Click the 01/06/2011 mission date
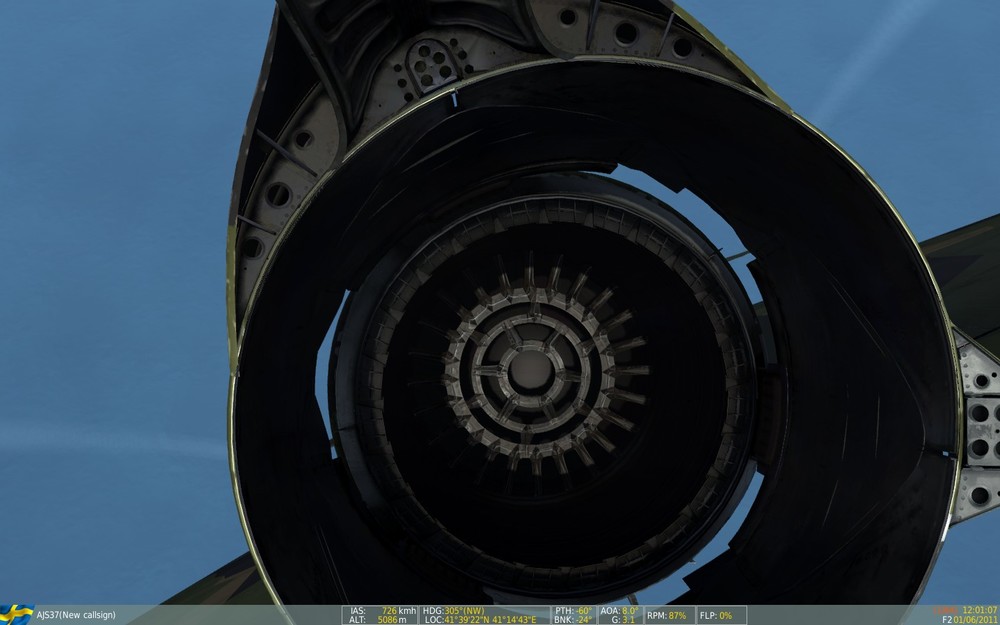 [976, 620]
